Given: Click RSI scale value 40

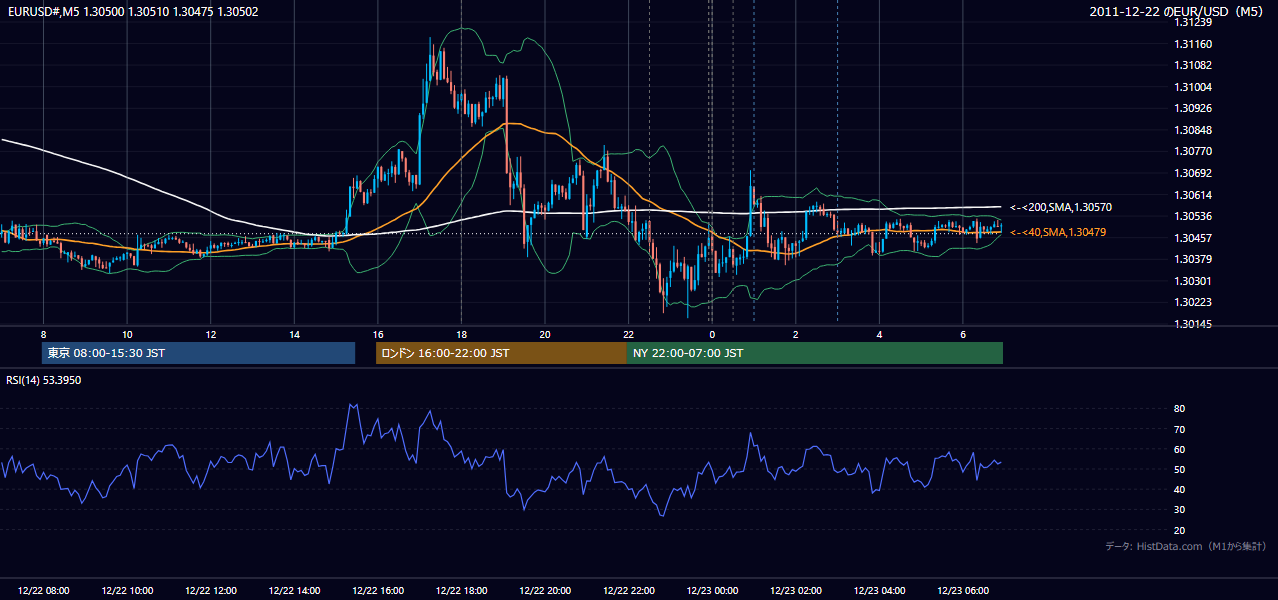Looking at the screenshot, I should tap(1179, 489).
